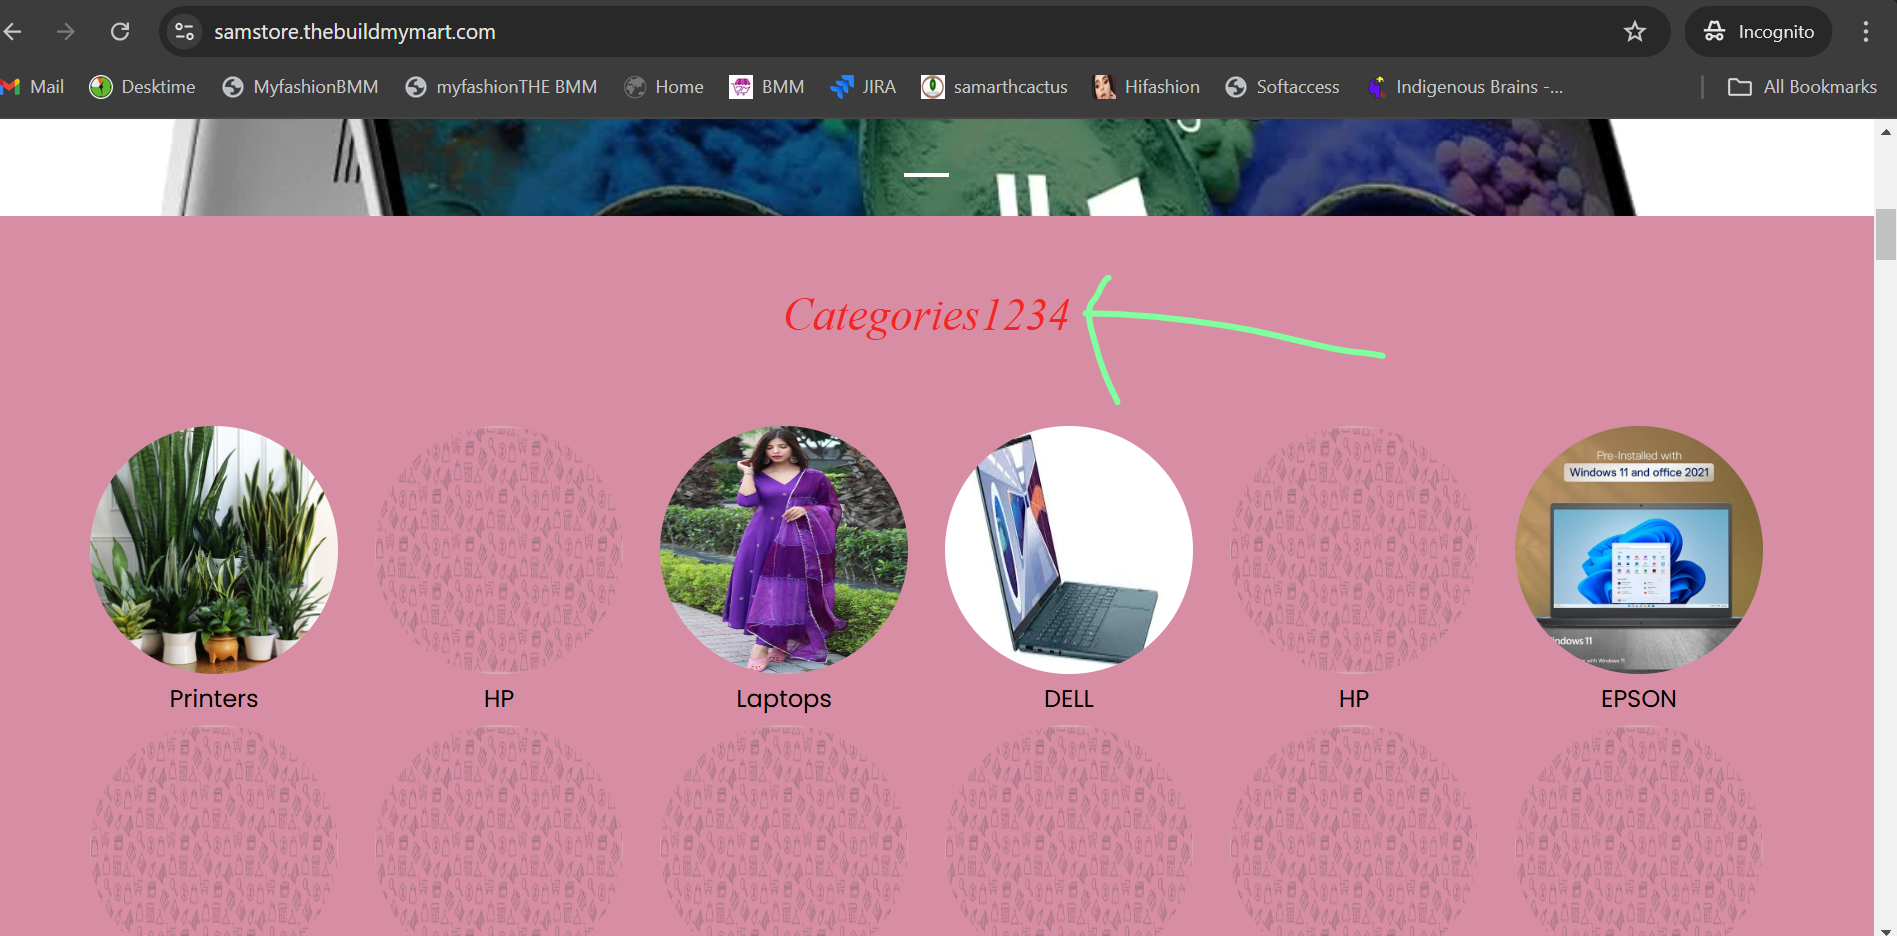Select the Laptops category image
1897x936 pixels.
point(784,550)
